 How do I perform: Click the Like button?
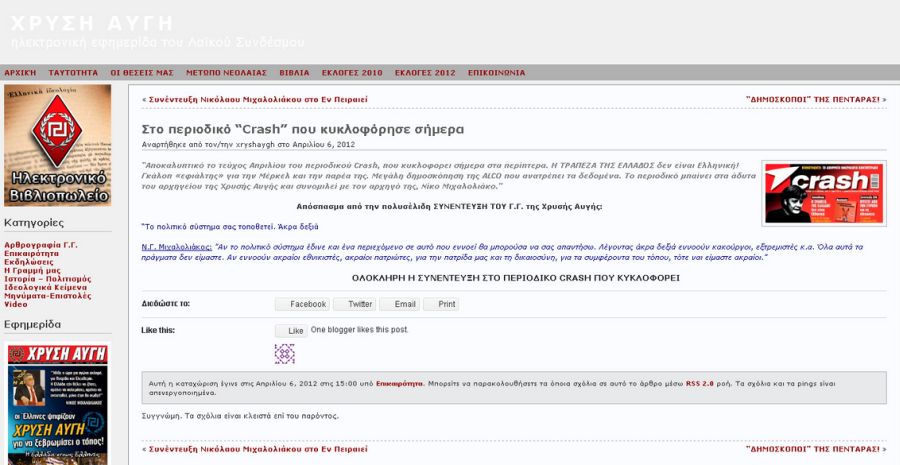coord(291,331)
